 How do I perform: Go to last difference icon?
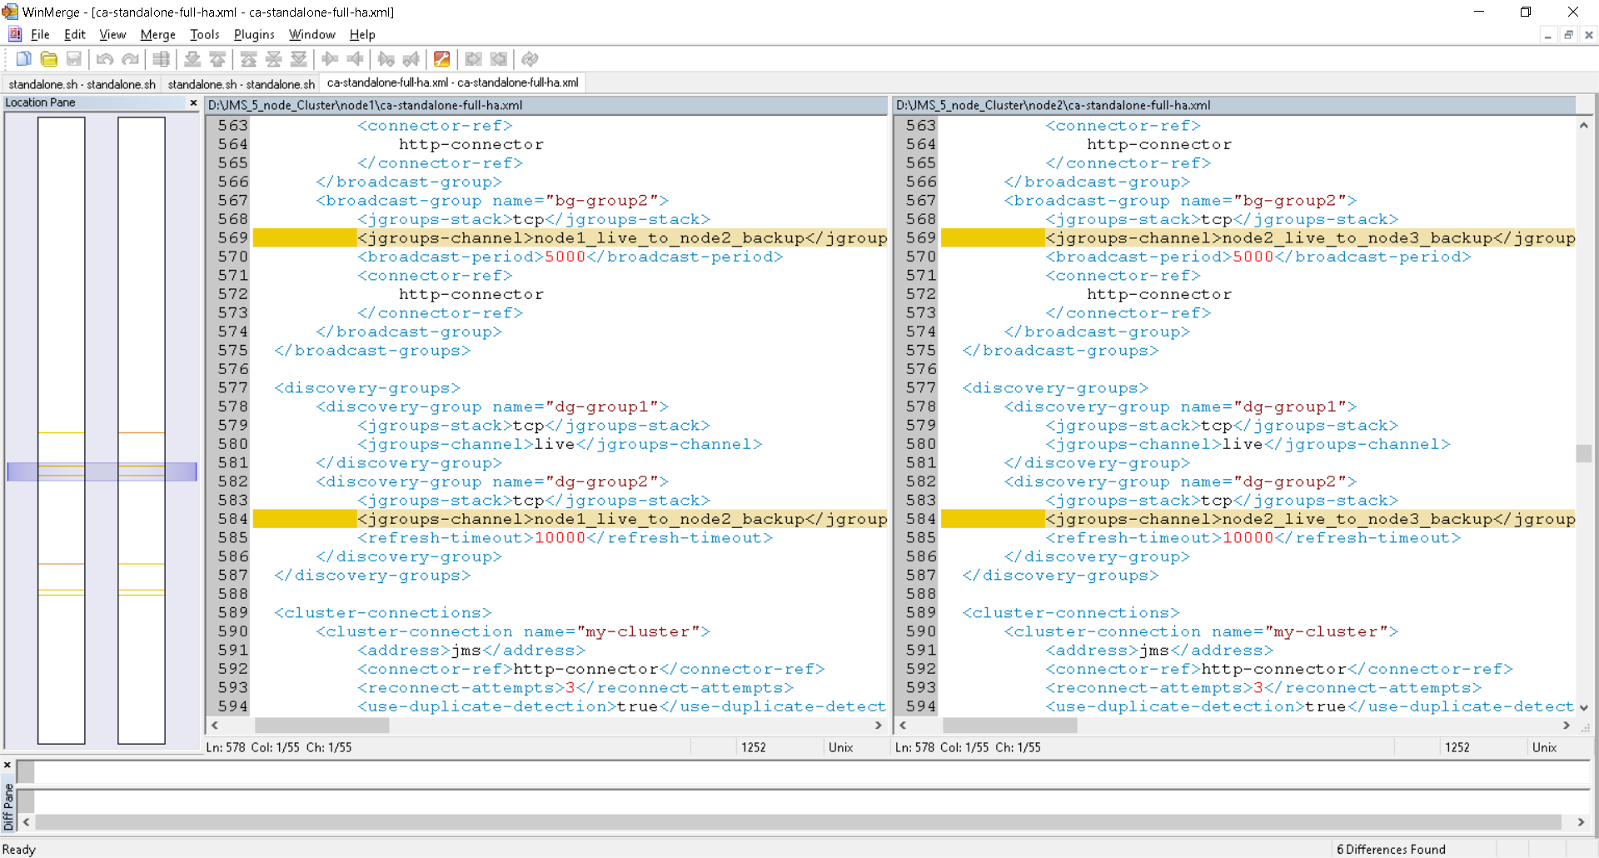298,59
